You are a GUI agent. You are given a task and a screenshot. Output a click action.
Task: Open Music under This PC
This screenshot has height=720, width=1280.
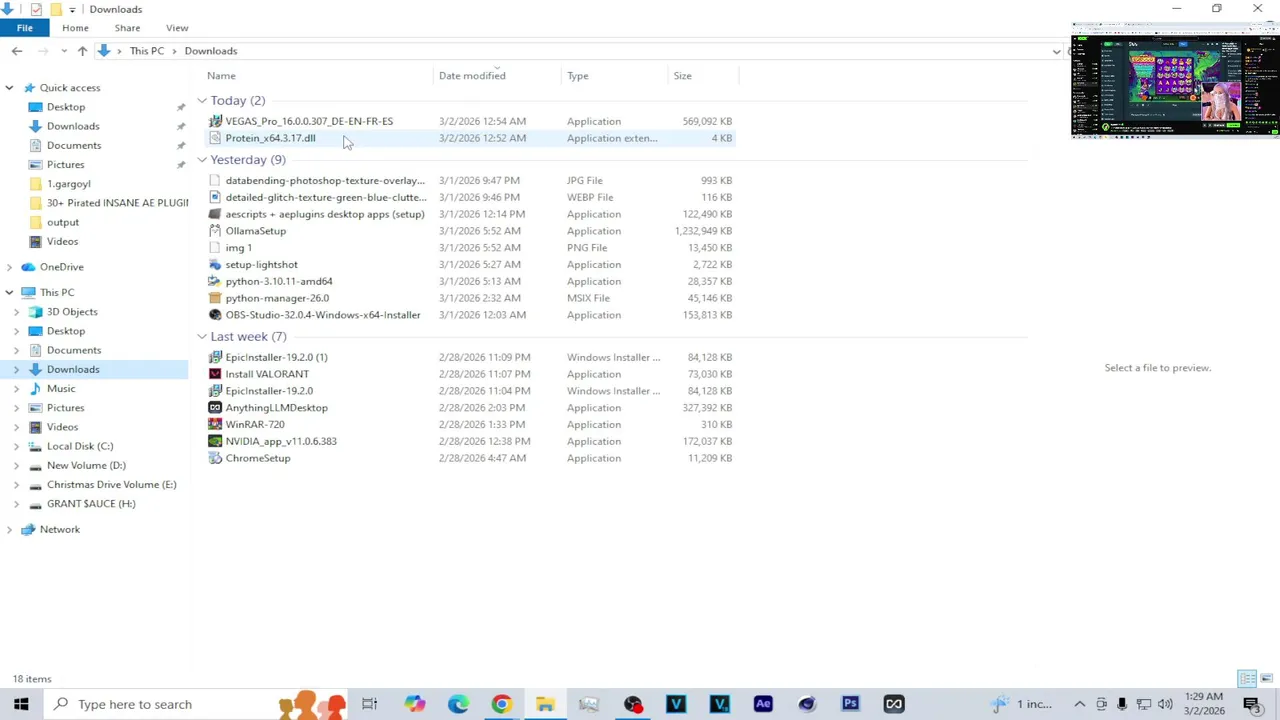61,389
